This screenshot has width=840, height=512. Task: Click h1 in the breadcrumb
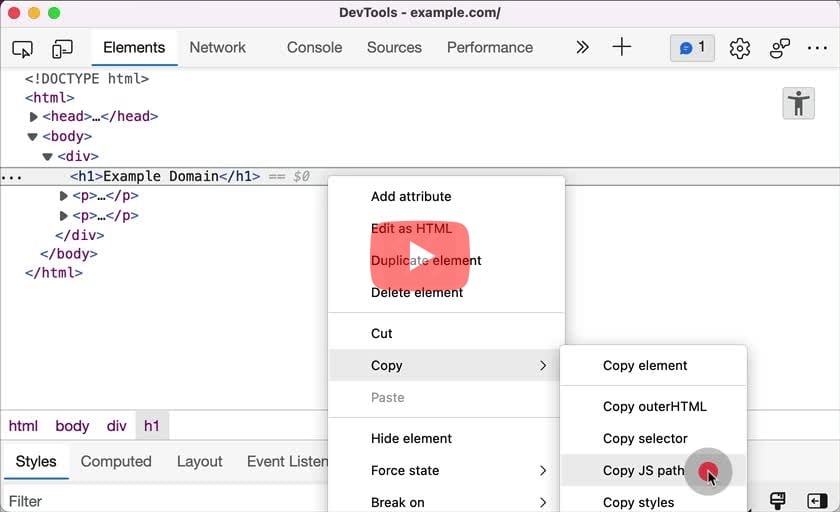click(x=152, y=426)
